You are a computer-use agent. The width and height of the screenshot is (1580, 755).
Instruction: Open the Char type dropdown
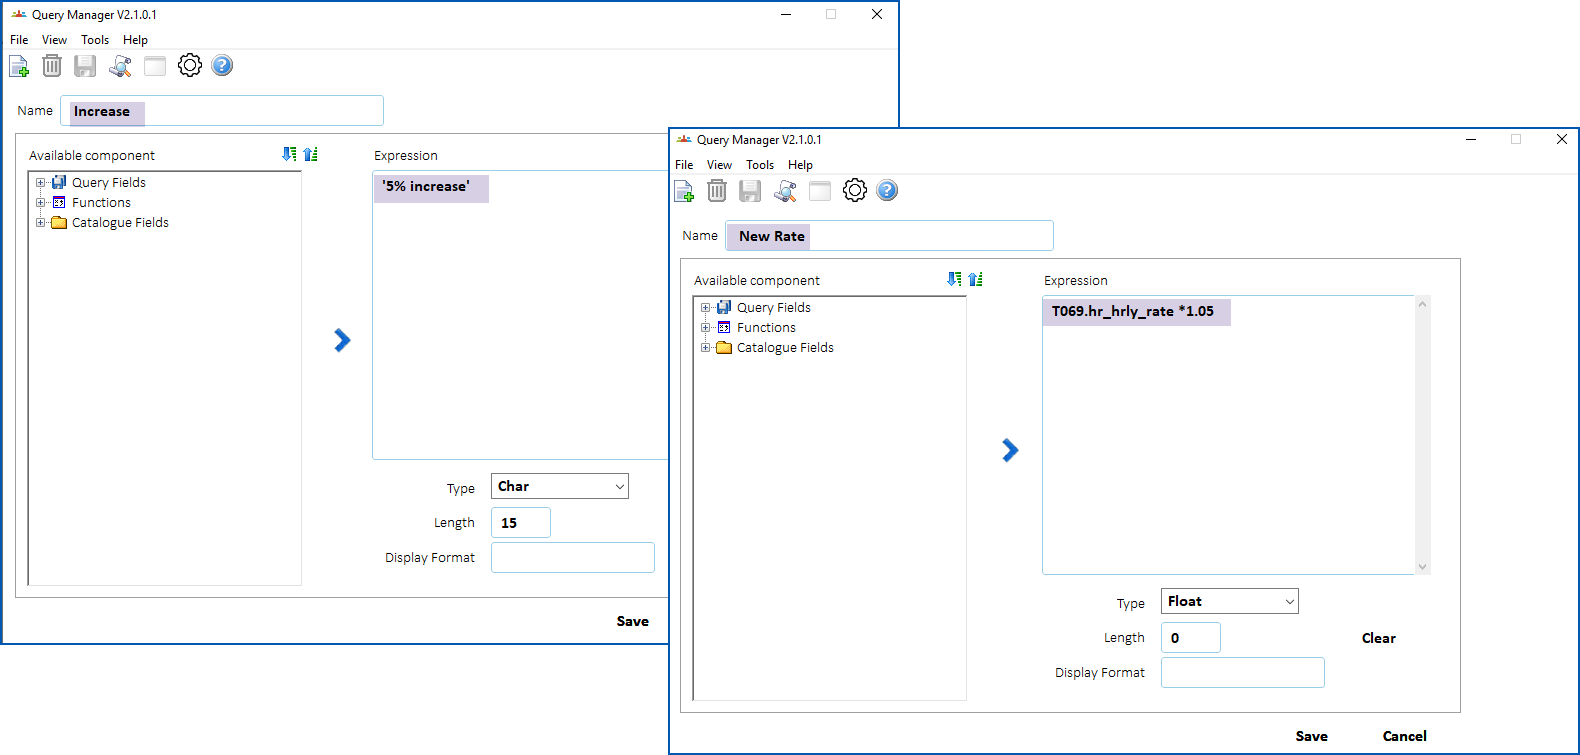[559, 486]
